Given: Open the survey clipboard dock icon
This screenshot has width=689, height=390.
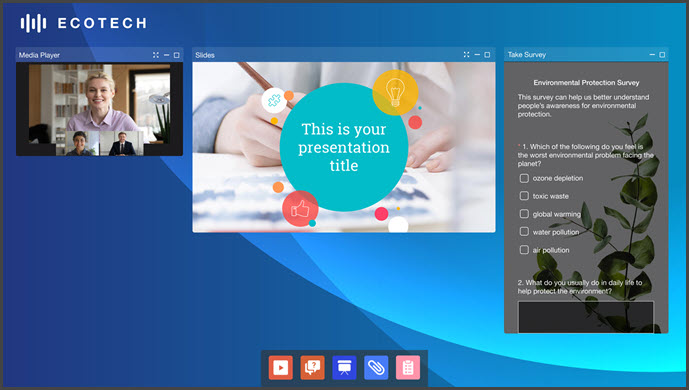Looking at the screenshot, I should click(408, 368).
